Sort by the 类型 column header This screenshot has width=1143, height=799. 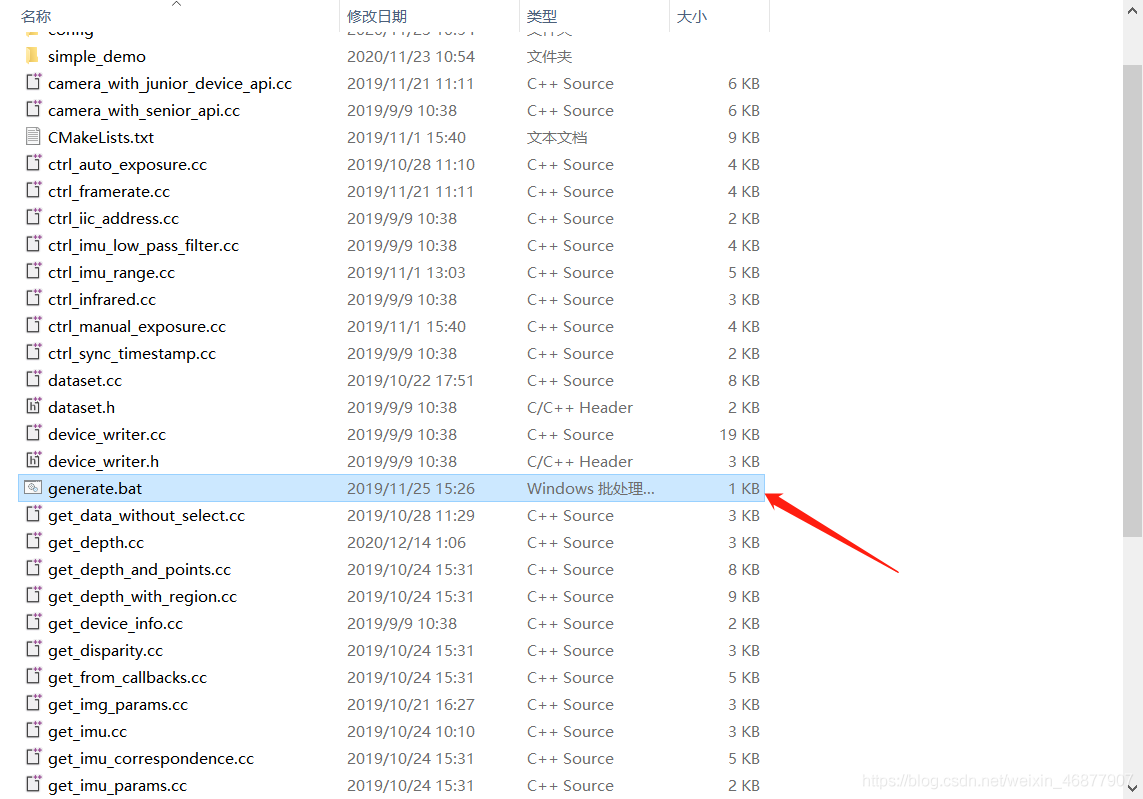[542, 16]
